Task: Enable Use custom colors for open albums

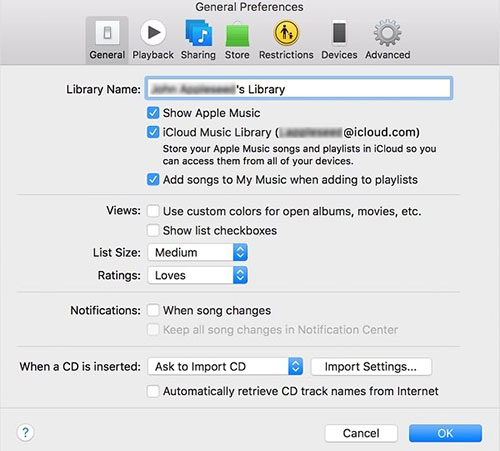Action: [x=153, y=211]
